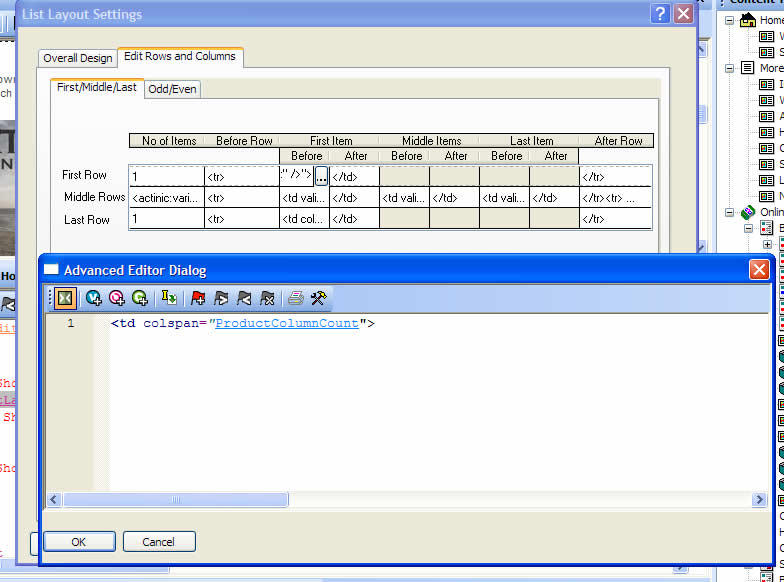The image size is (784, 582).
Task: Click the ellipsis button in First Row cell
Action: [321, 176]
